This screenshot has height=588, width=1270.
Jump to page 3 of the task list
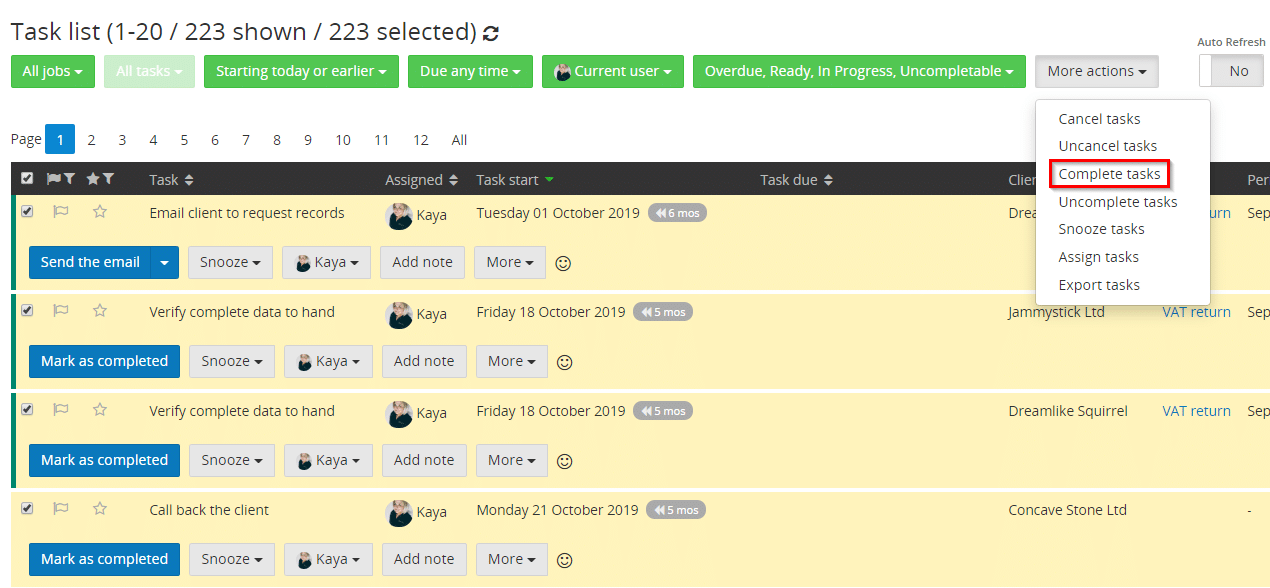tap(122, 139)
